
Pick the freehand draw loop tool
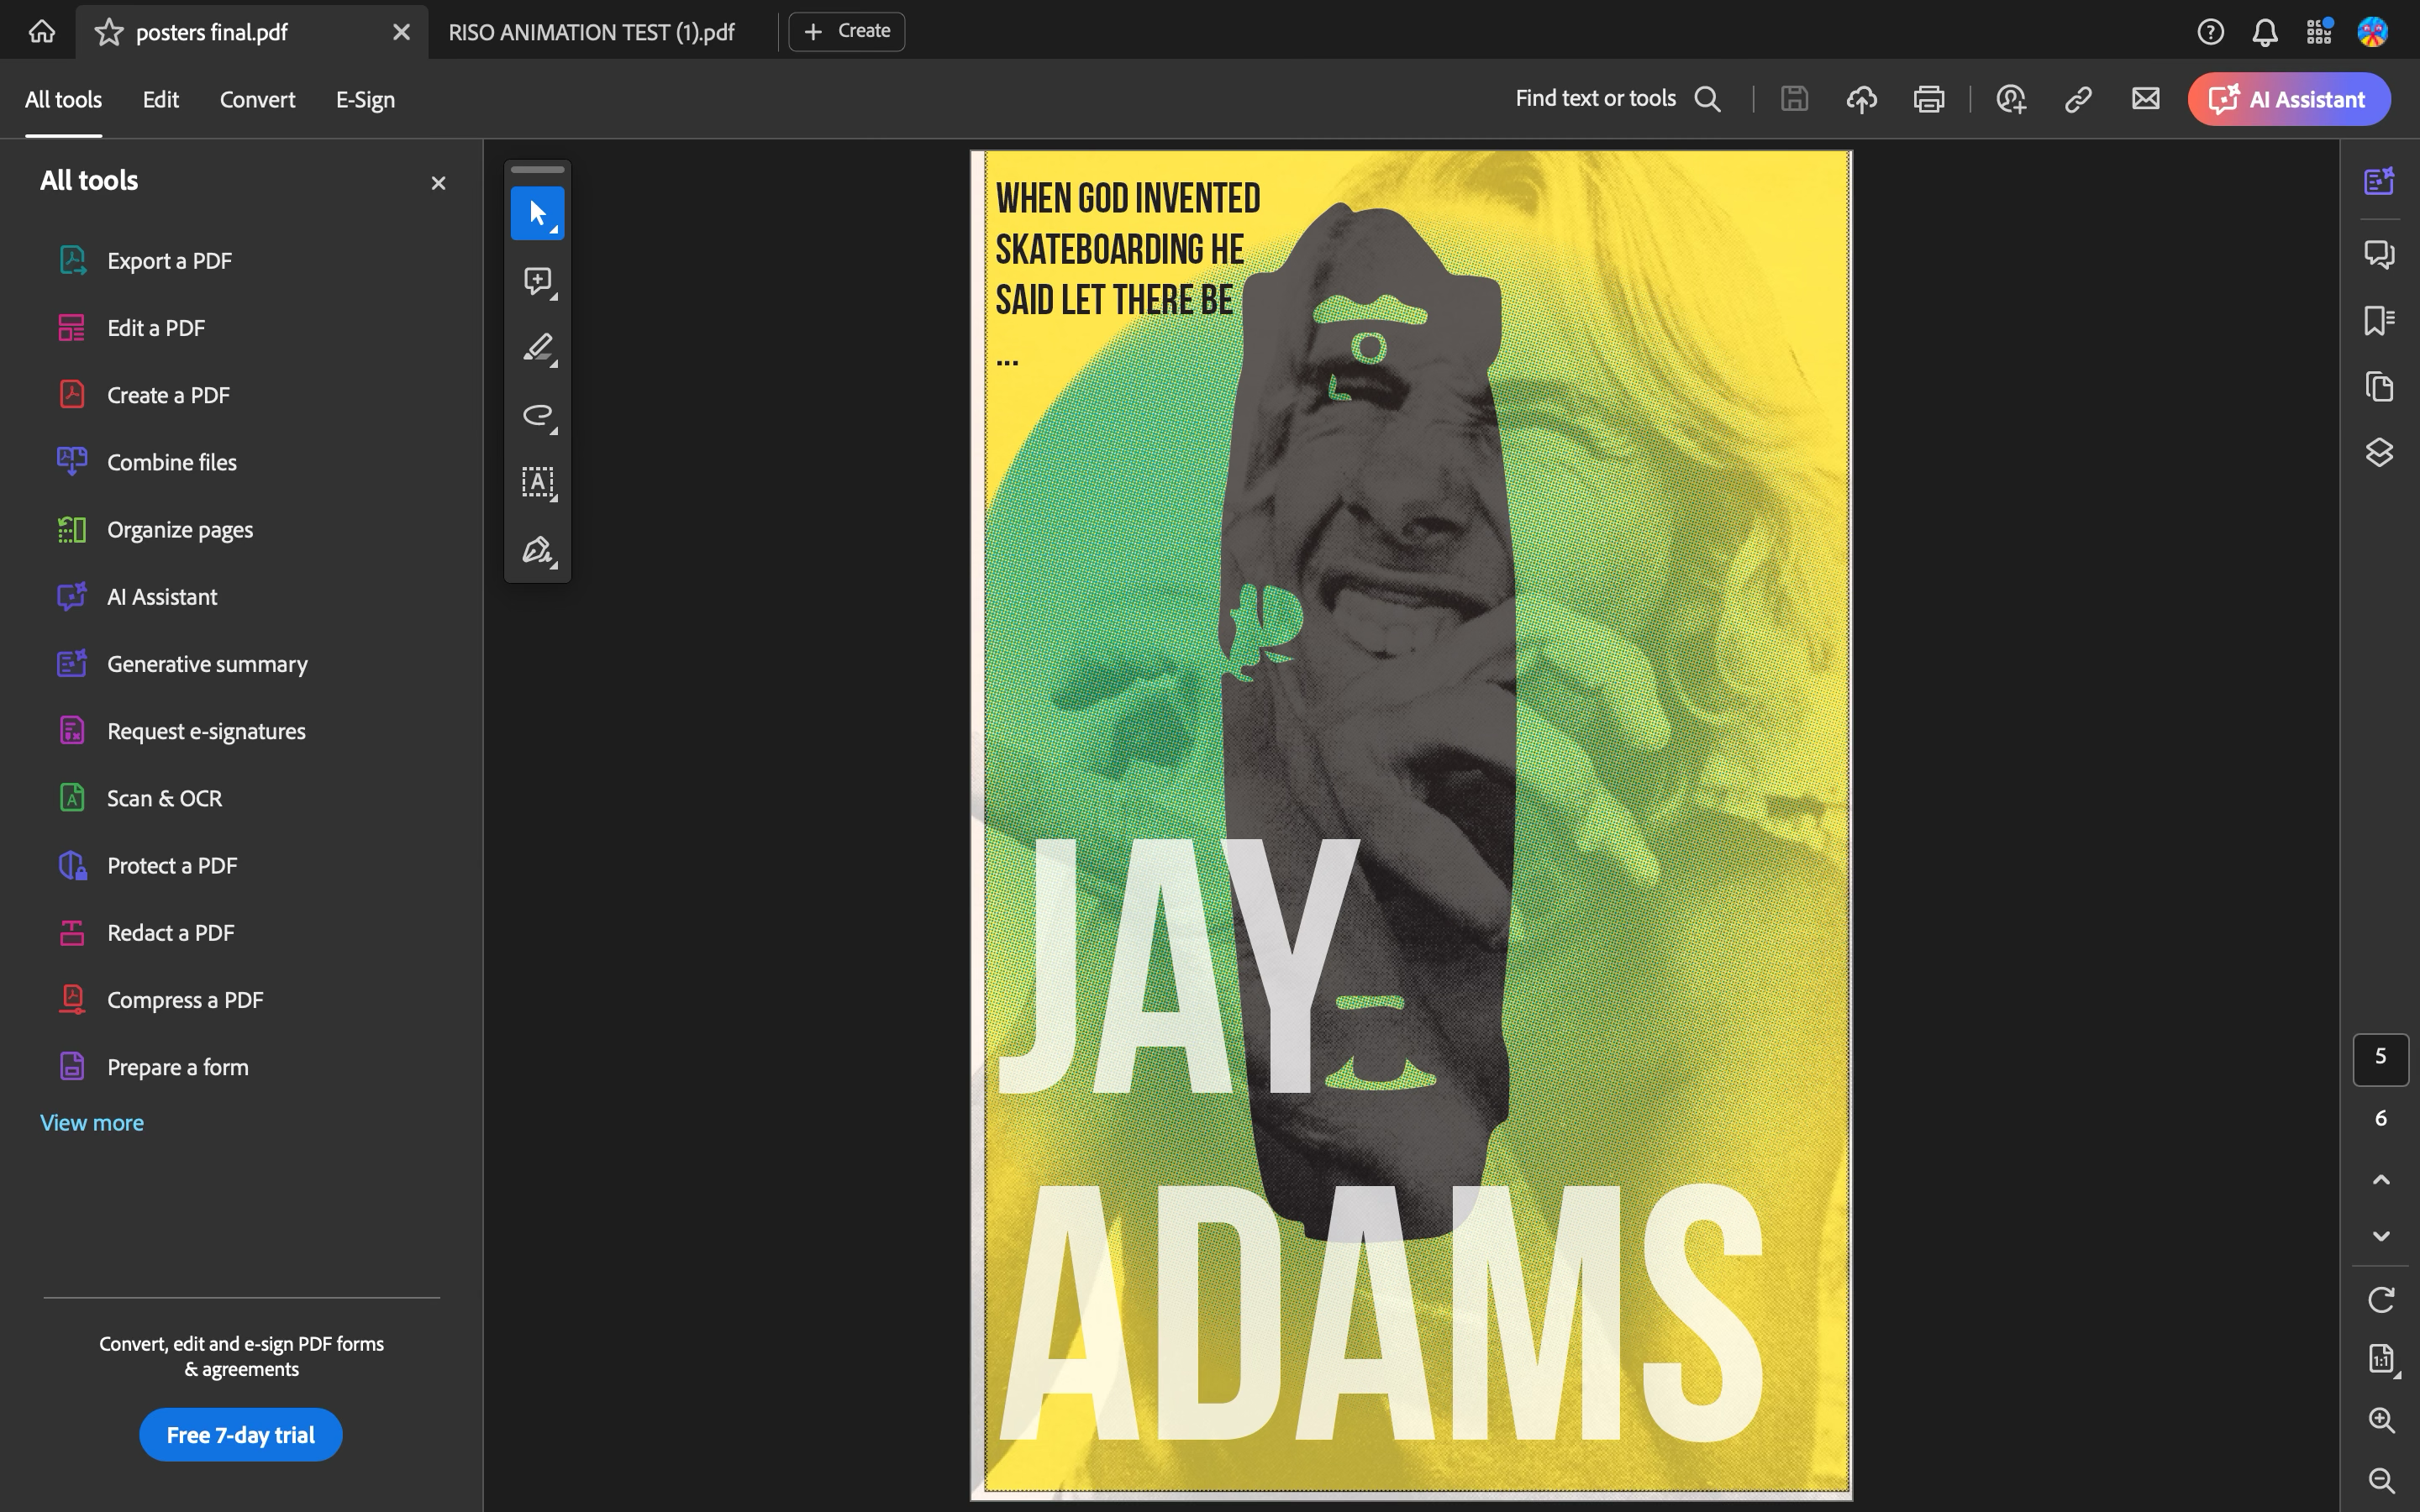pyautogui.click(x=537, y=415)
